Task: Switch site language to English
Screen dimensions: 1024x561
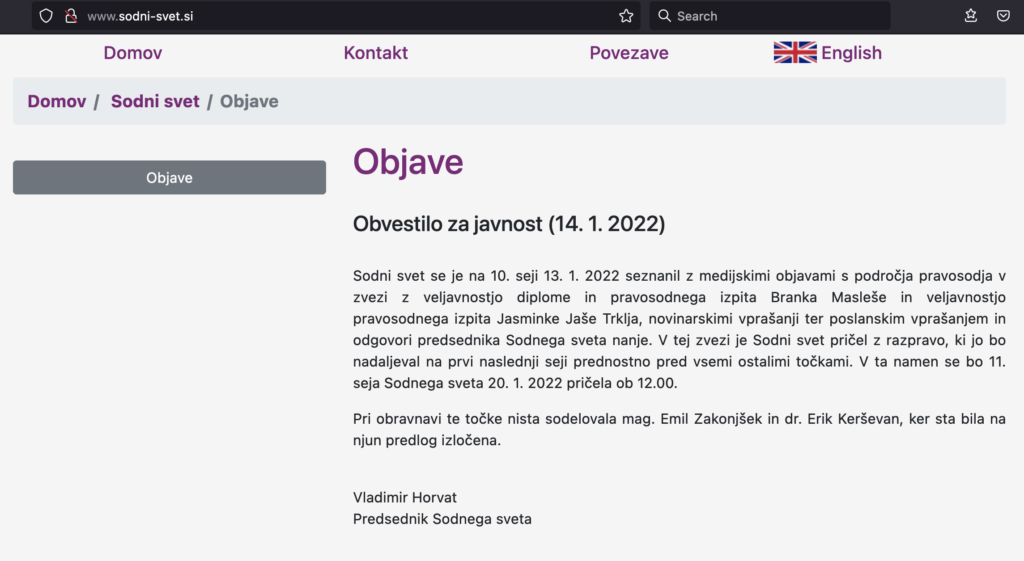Action: (851, 53)
